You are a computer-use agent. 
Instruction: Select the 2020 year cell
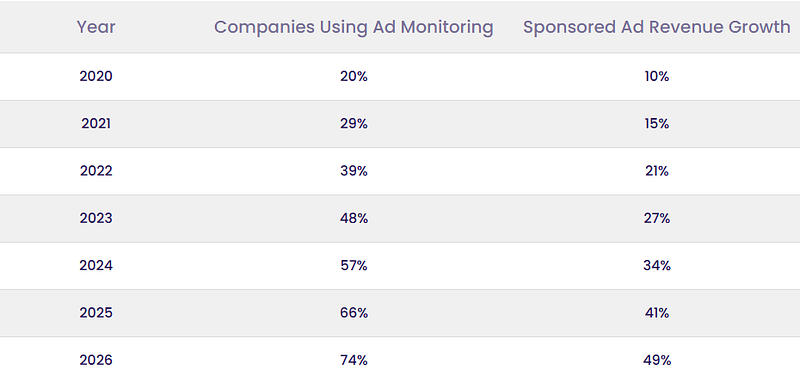96,76
